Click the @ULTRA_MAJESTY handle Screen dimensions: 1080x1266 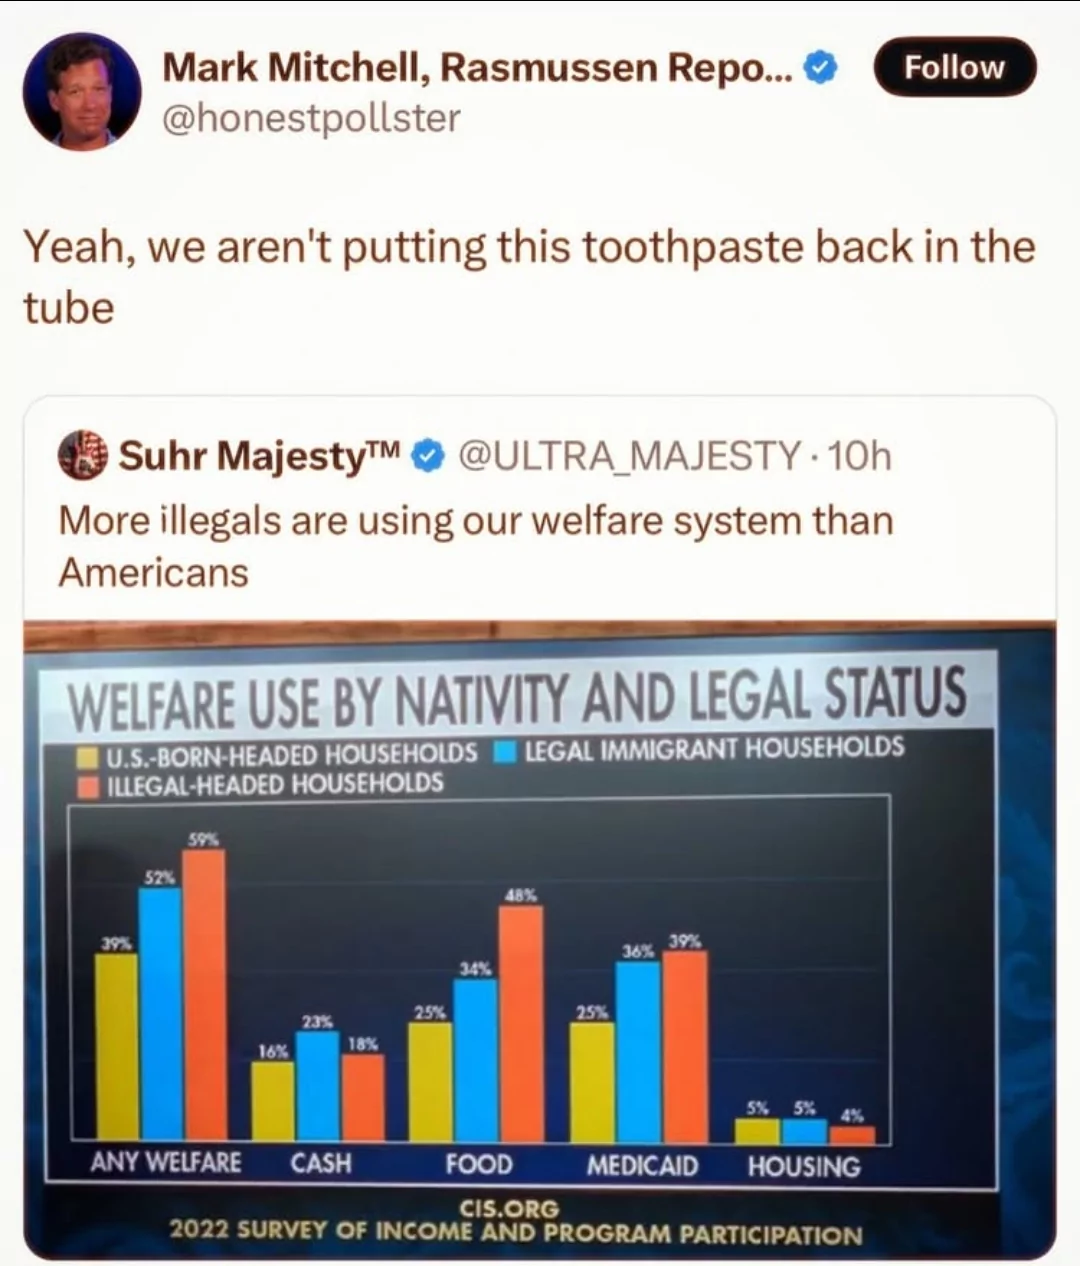628,456
